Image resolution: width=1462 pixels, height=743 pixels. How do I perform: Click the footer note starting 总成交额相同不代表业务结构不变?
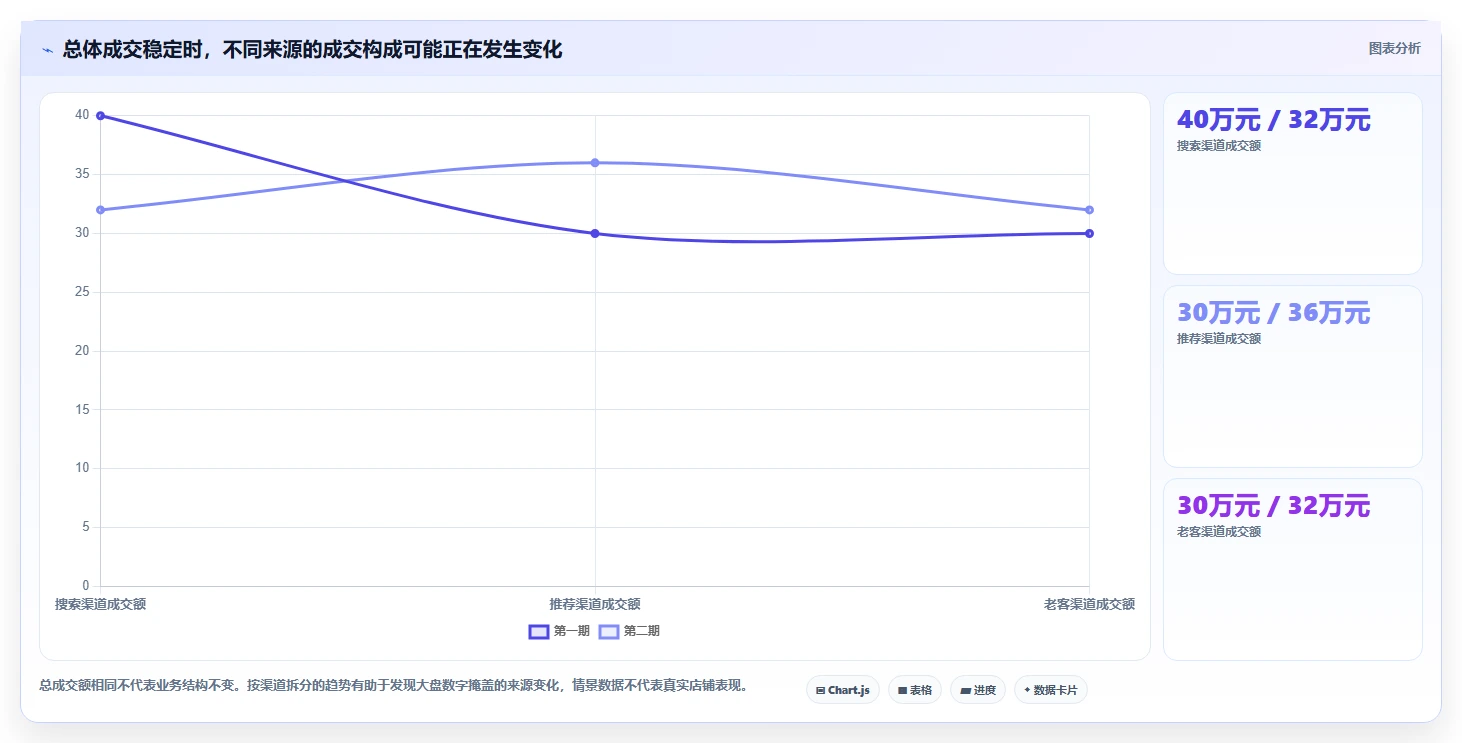(394, 686)
